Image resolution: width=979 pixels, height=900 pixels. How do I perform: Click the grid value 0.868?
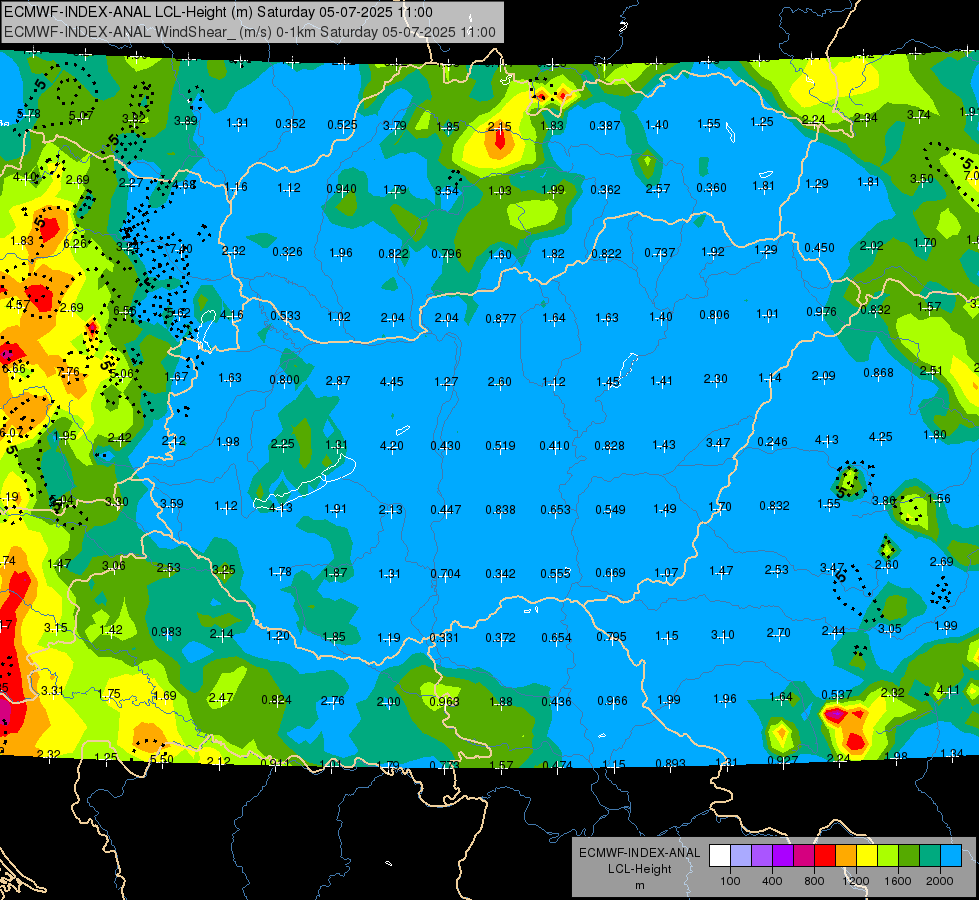[x=878, y=373]
